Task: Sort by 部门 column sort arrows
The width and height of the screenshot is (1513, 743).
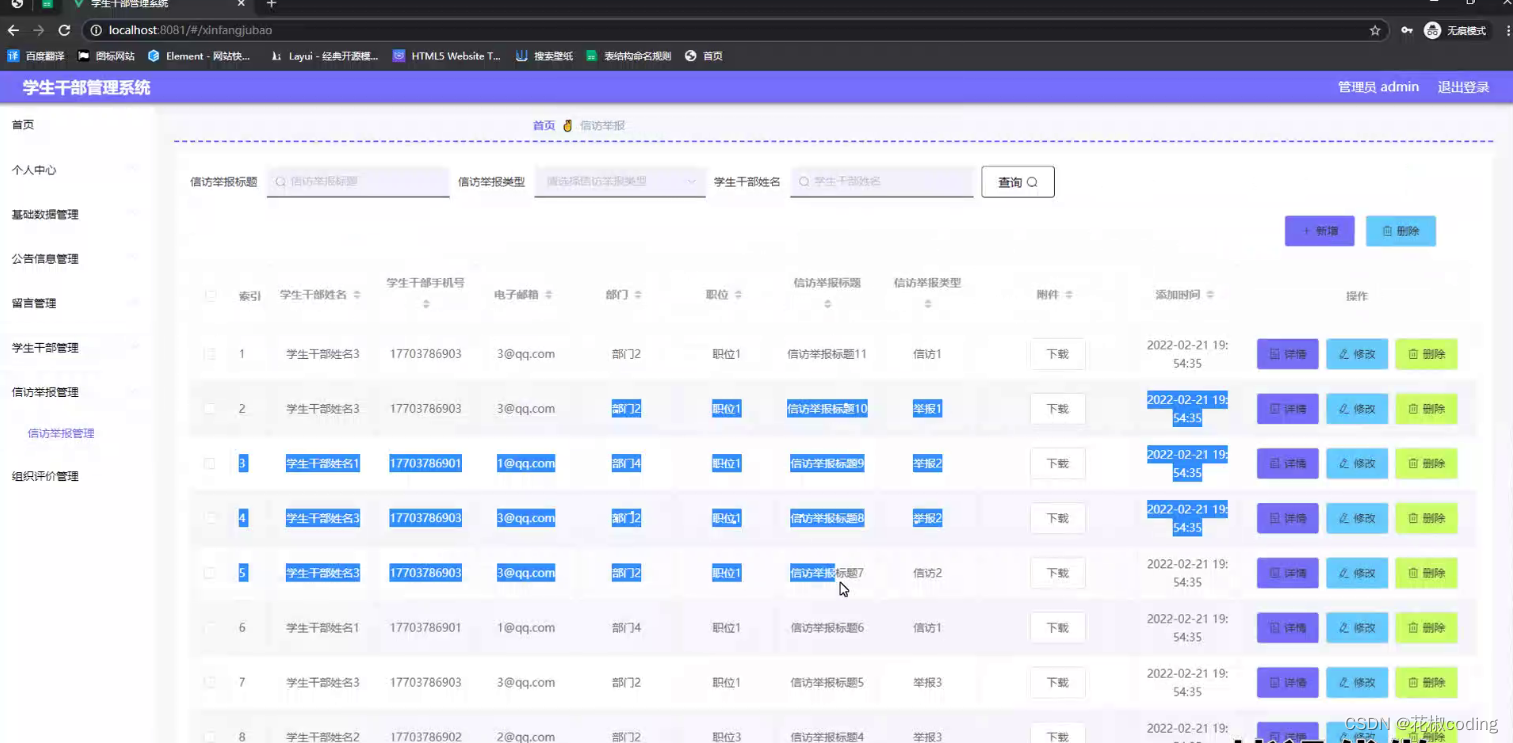Action: pyautogui.click(x=637, y=295)
